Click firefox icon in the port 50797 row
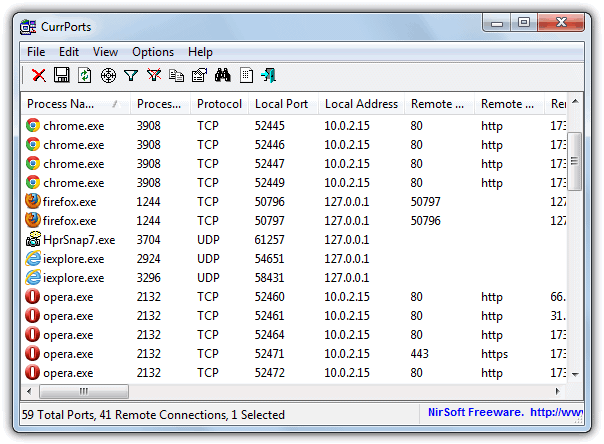This screenshot has width=604, height=444. 33,220
